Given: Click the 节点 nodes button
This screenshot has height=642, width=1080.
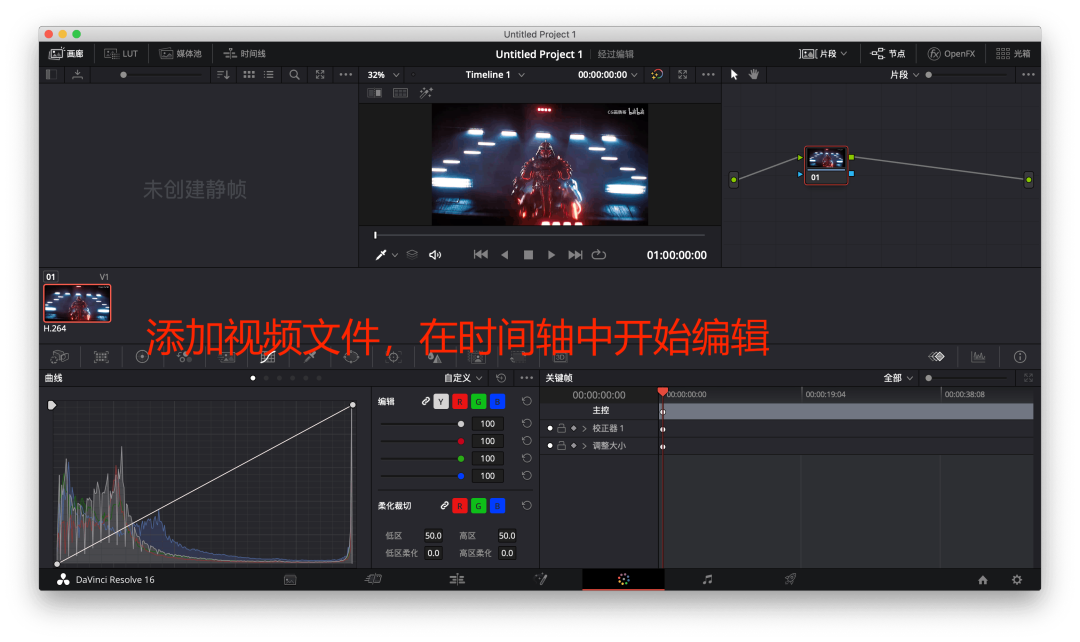Looking at the screenshot, I should tap(888, 53).
